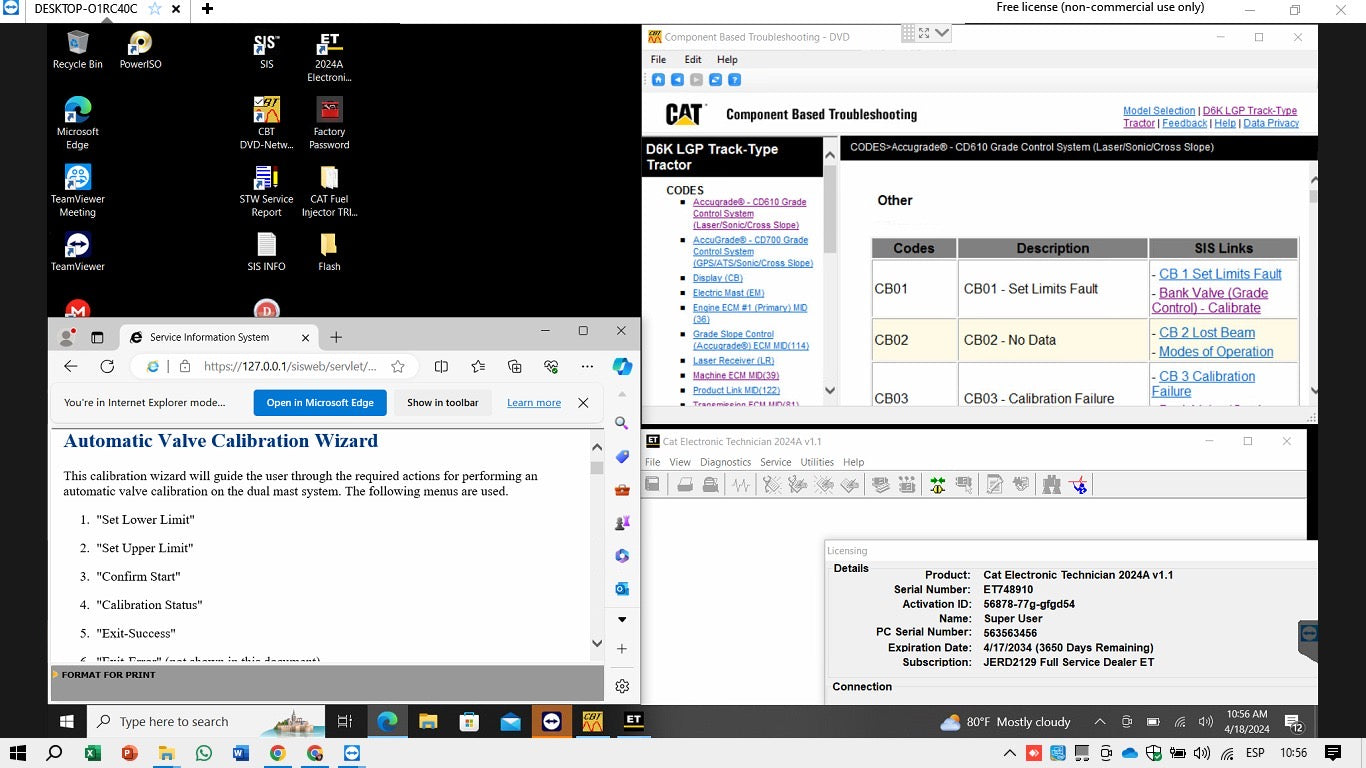
Task: Click the notes/report icon in Cat ET toolbar
Action: click(993, 484)
